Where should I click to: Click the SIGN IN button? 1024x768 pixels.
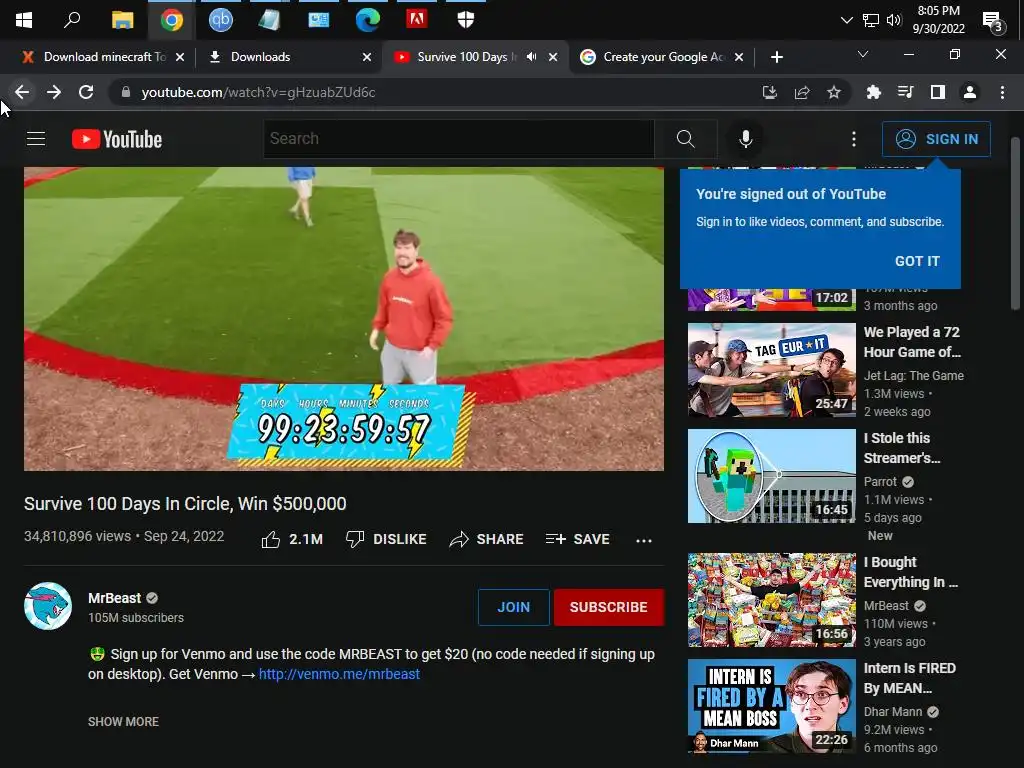pos(936,139)
